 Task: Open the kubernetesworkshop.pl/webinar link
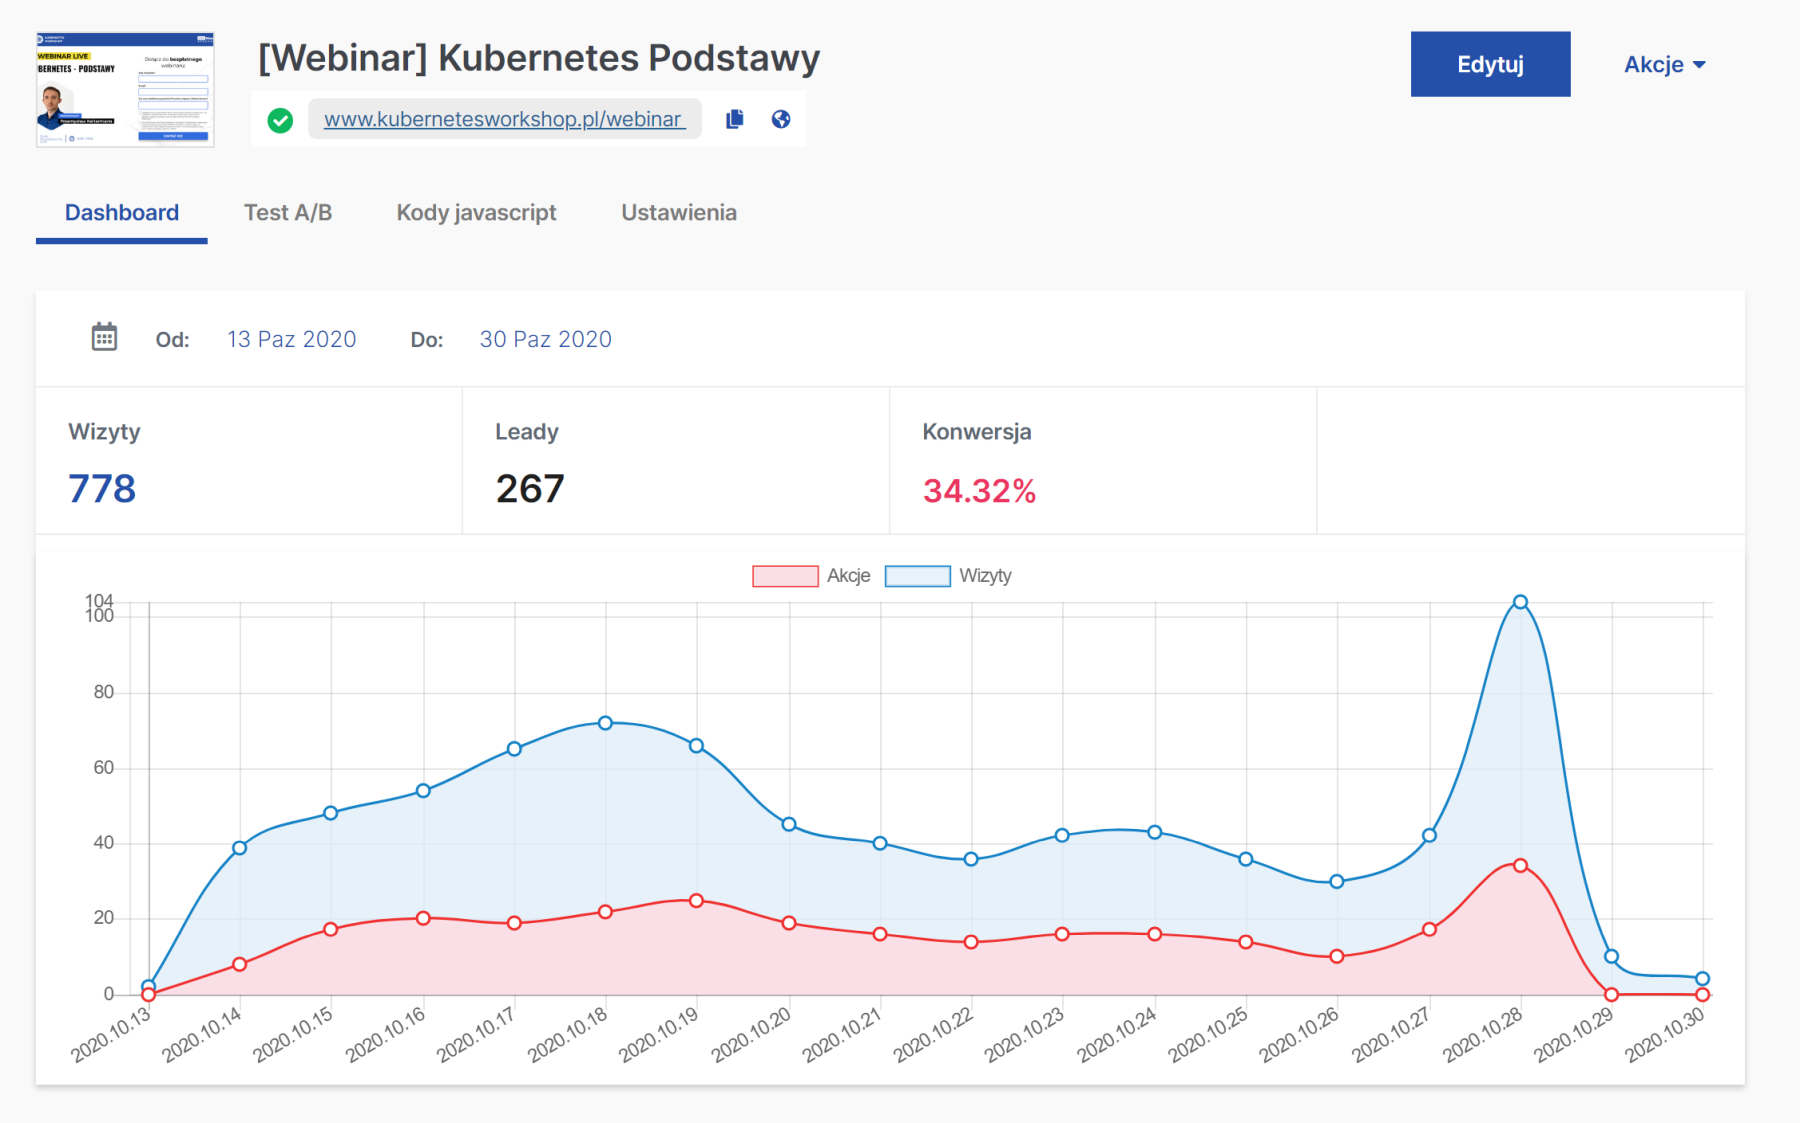coord(503,119)
